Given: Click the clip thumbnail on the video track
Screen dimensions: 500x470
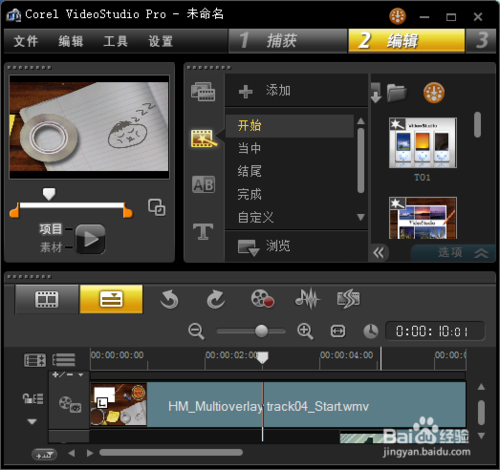Looking at the screenshot, I should pos(119,405).
